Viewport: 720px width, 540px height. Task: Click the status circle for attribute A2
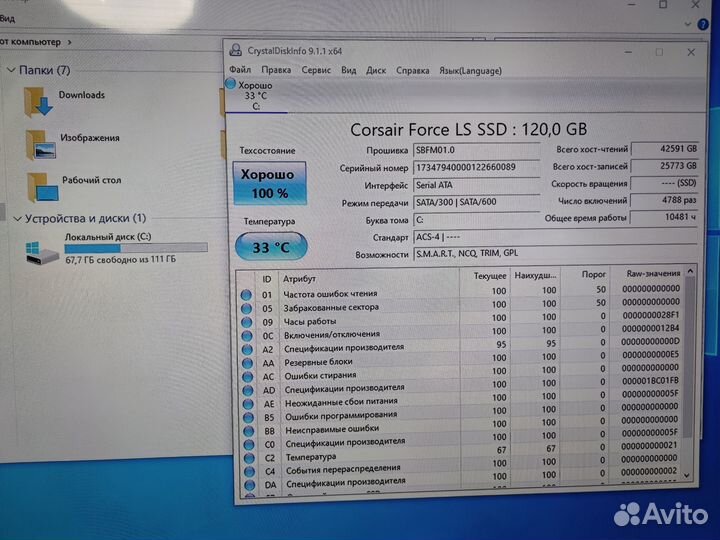tap(247, 349)
